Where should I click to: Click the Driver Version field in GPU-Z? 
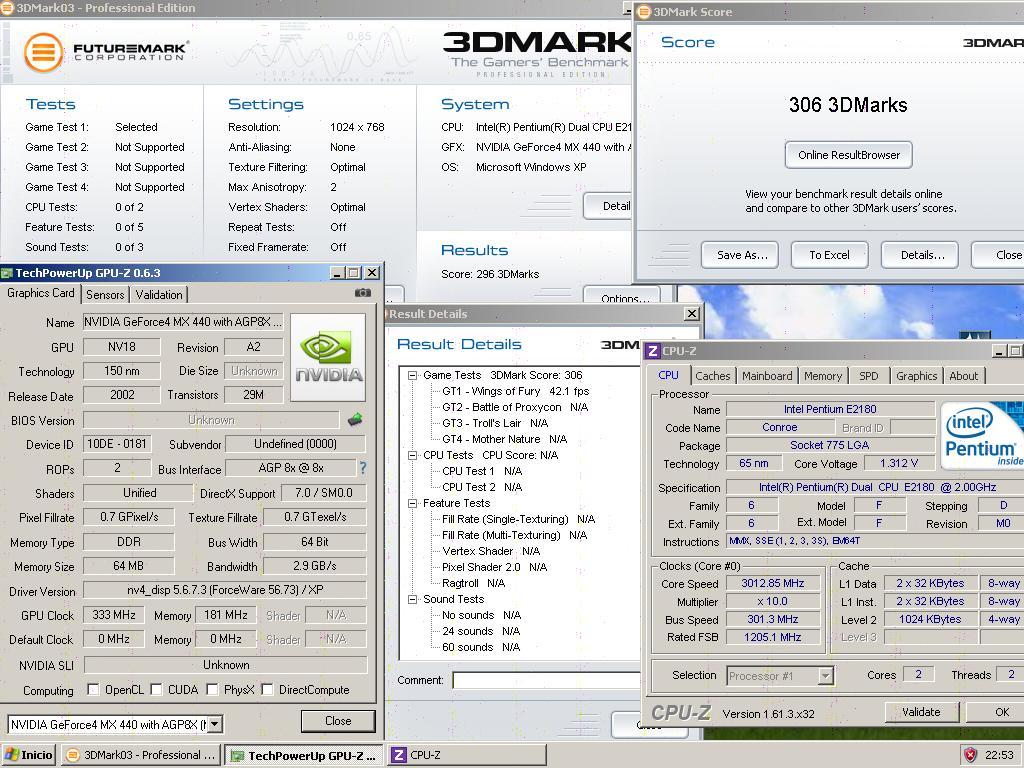pyautogui.click(x=225, y=590)
